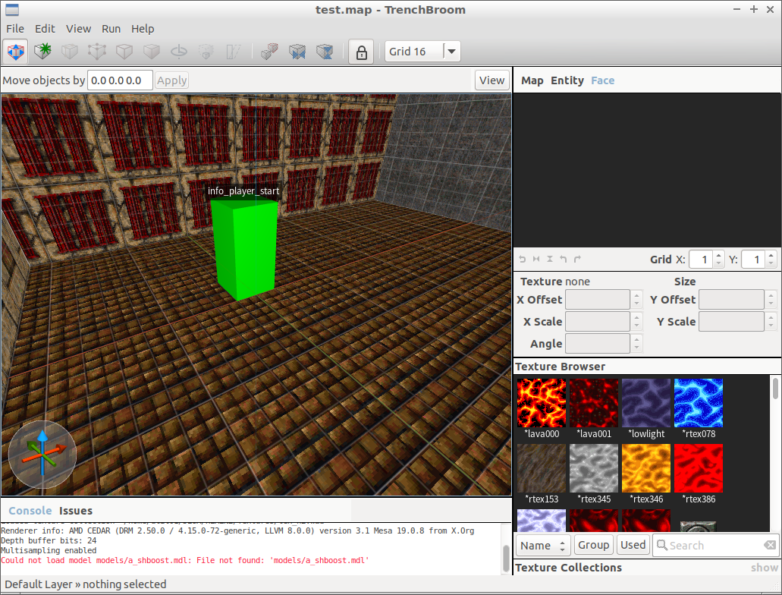Image resolution: width=782 pixels, height=595 pixels.
Task: Flip objects horizontally via toolbar icon
Action: click(x=297, y=51)
